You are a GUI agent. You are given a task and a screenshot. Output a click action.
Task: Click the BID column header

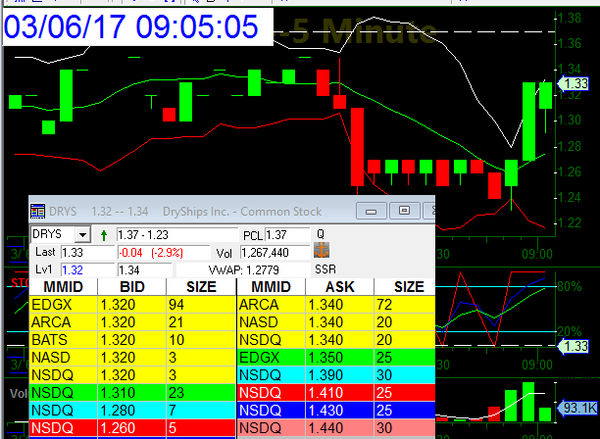pos(130,287)
